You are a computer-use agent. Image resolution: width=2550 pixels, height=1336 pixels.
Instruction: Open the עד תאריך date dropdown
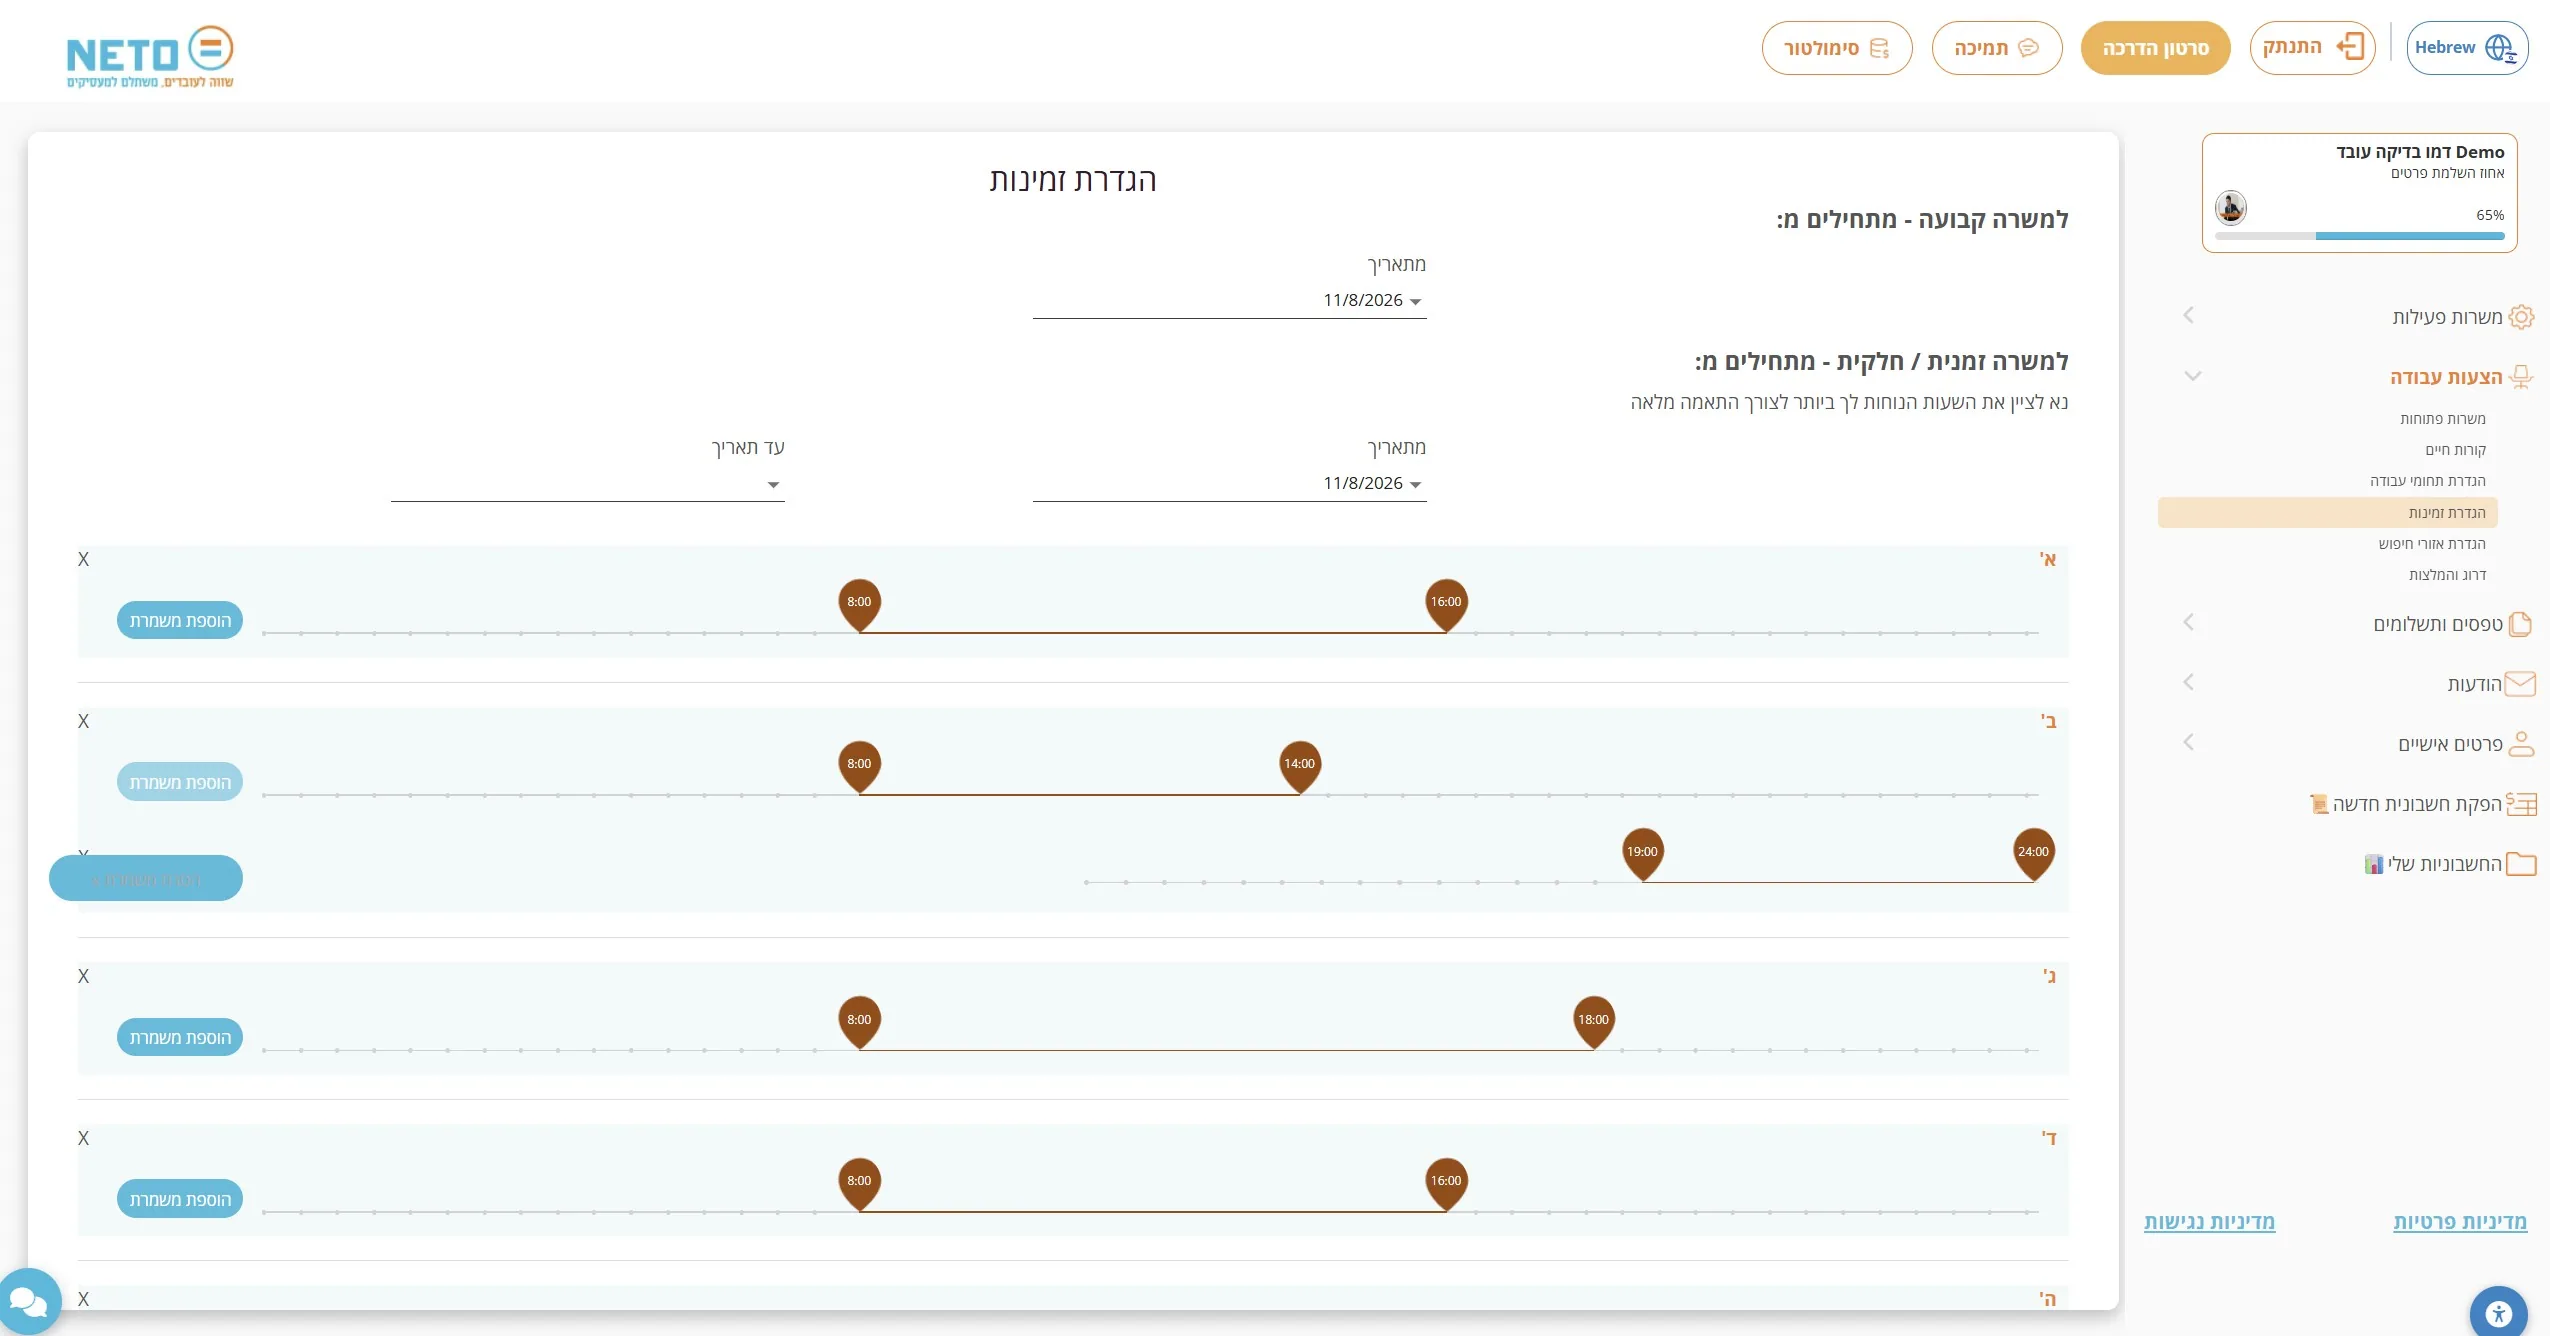pos(588,484)
